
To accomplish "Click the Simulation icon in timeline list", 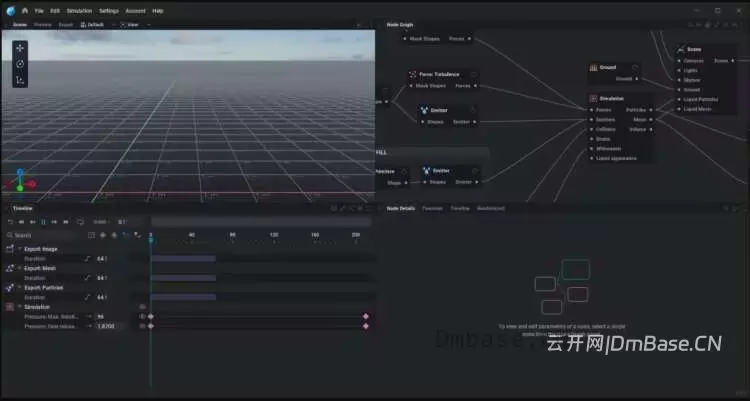I will click(x=10, y=307).
